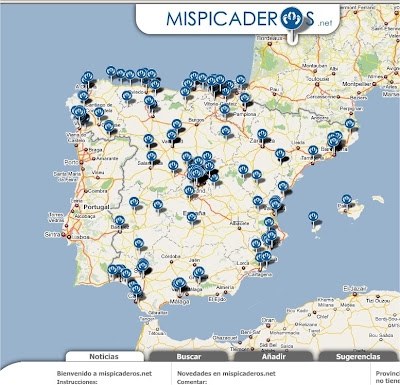Click the pin between Zaragoza and Tarragona

click(280, 154)
